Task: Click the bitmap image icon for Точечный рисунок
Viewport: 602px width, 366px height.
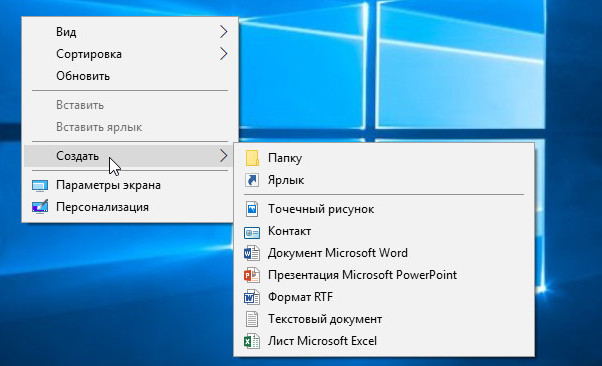Action: pyautogui.click(x=252, y=209)
